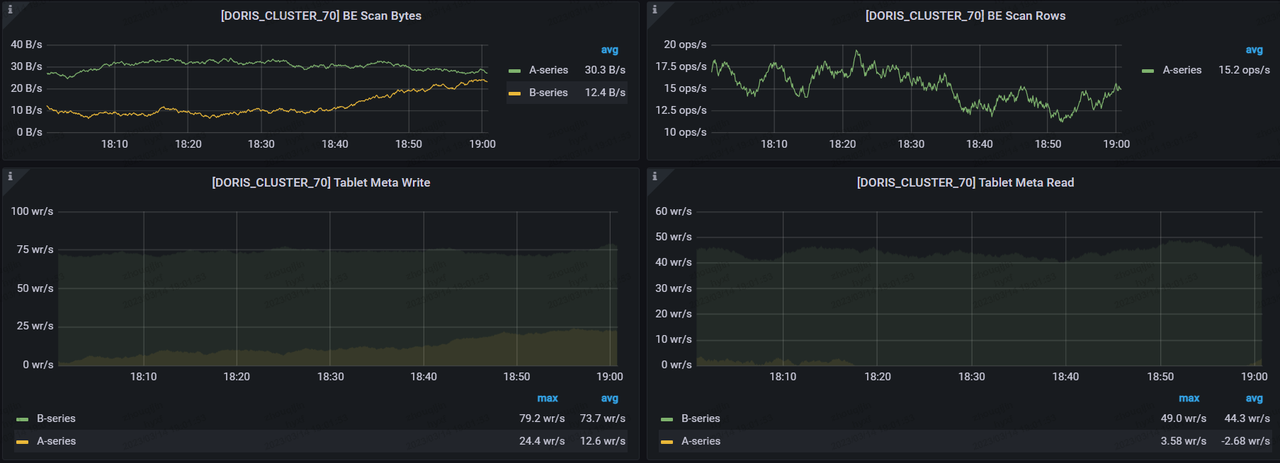Click yellow A-series color swatch in Tablet Meta Write legend

click(x=22, y=441)
